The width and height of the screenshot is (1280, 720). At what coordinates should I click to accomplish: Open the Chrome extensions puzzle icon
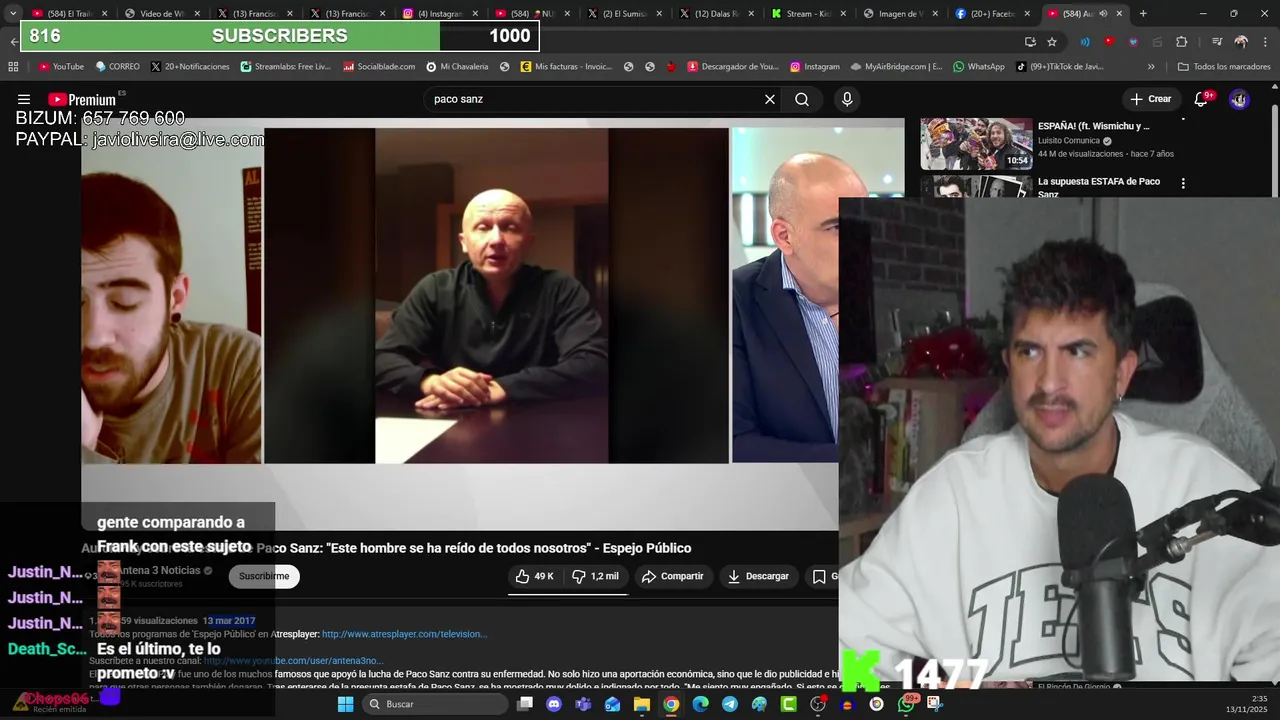[1181, 42]
